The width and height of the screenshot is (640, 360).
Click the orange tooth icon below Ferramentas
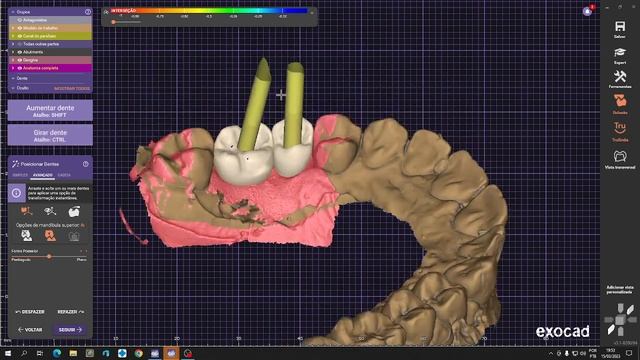(620, 101)
